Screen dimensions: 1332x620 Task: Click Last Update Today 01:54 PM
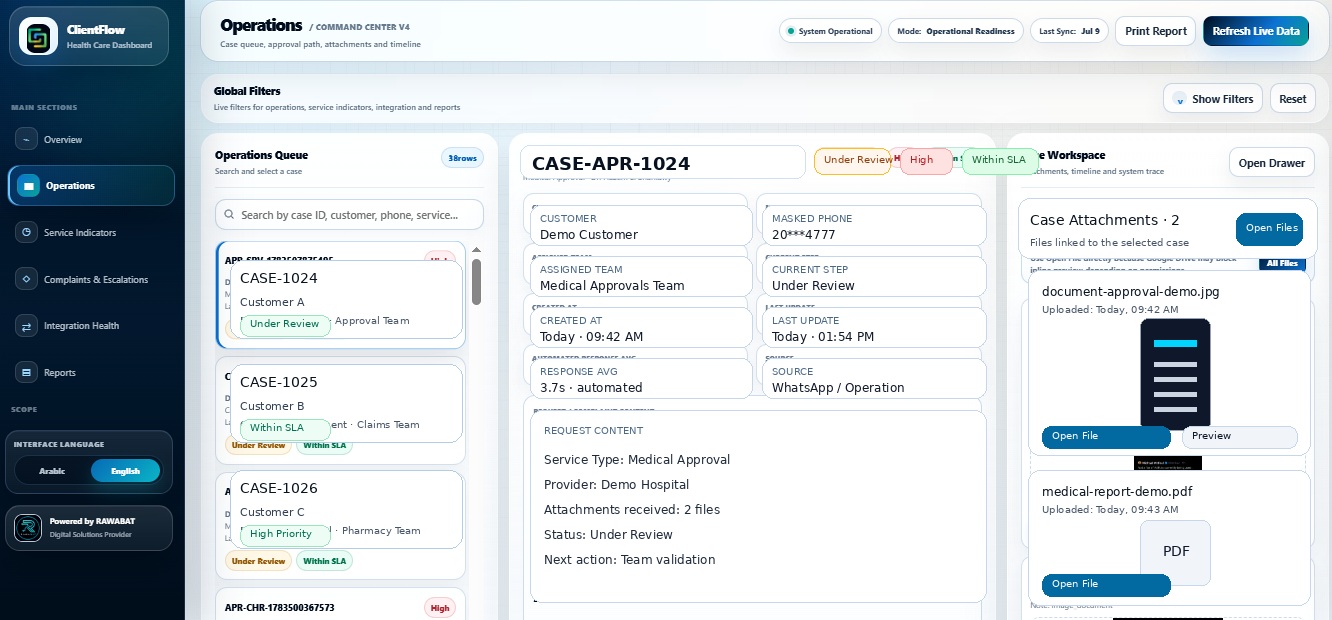(823, 337)
